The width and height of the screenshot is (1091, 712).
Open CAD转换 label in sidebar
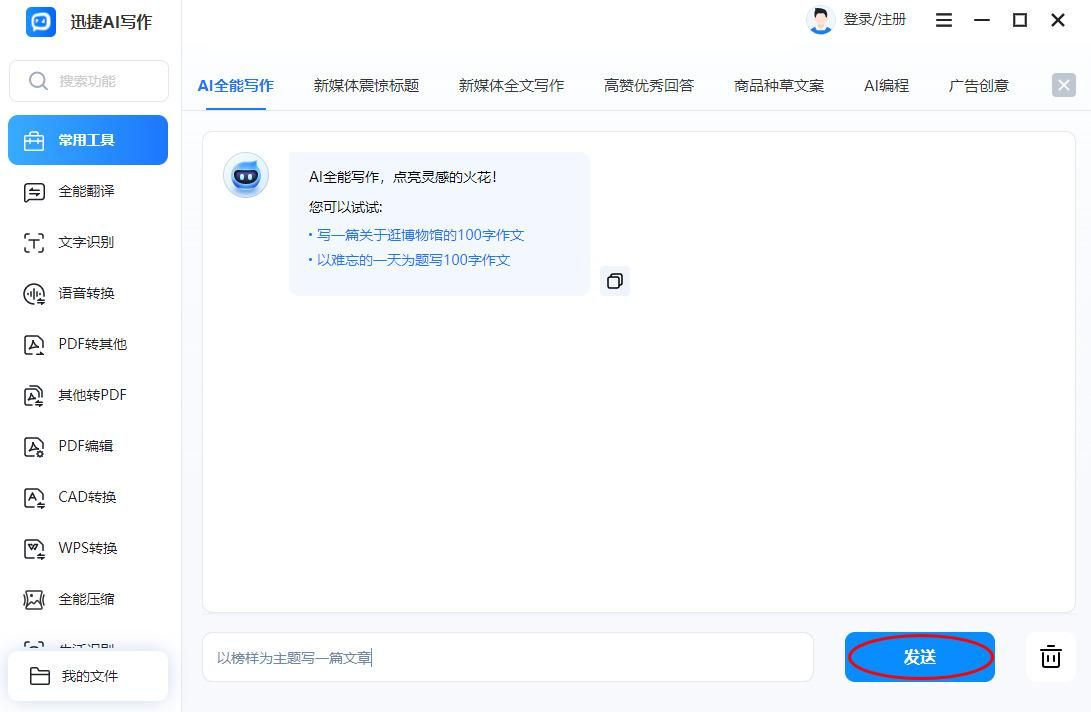click(88, 497)
